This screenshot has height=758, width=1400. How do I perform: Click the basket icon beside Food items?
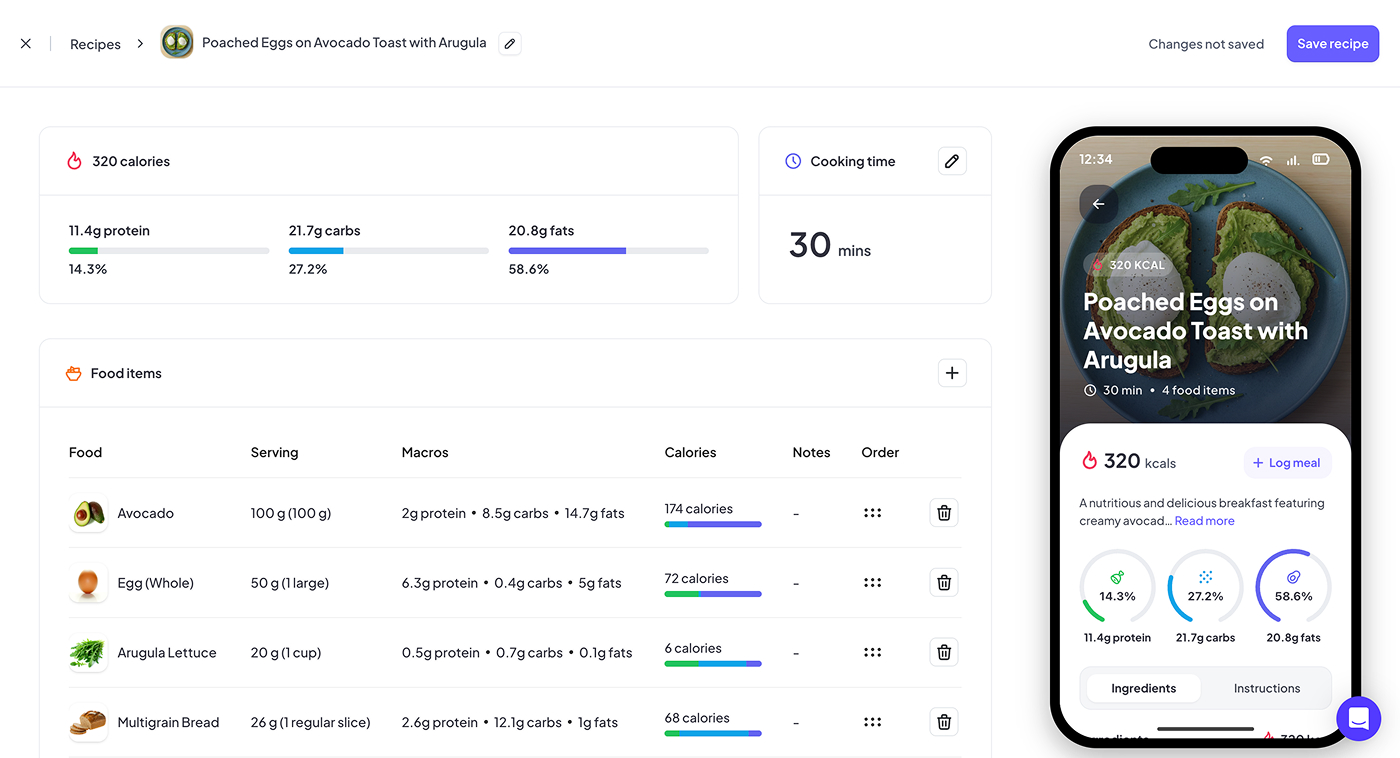click(x=73, y=372)
